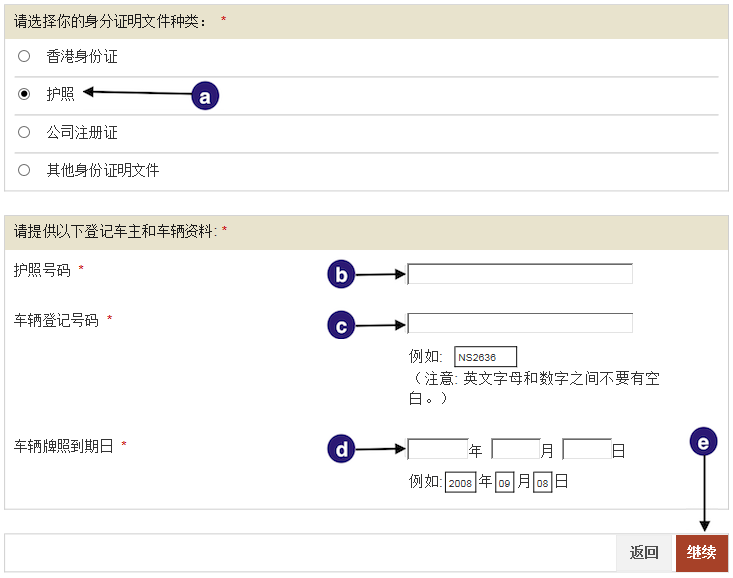Screen dimensions: 733x578
Task: Click the circled 'c' marker icon
Action: pos(341,325)
